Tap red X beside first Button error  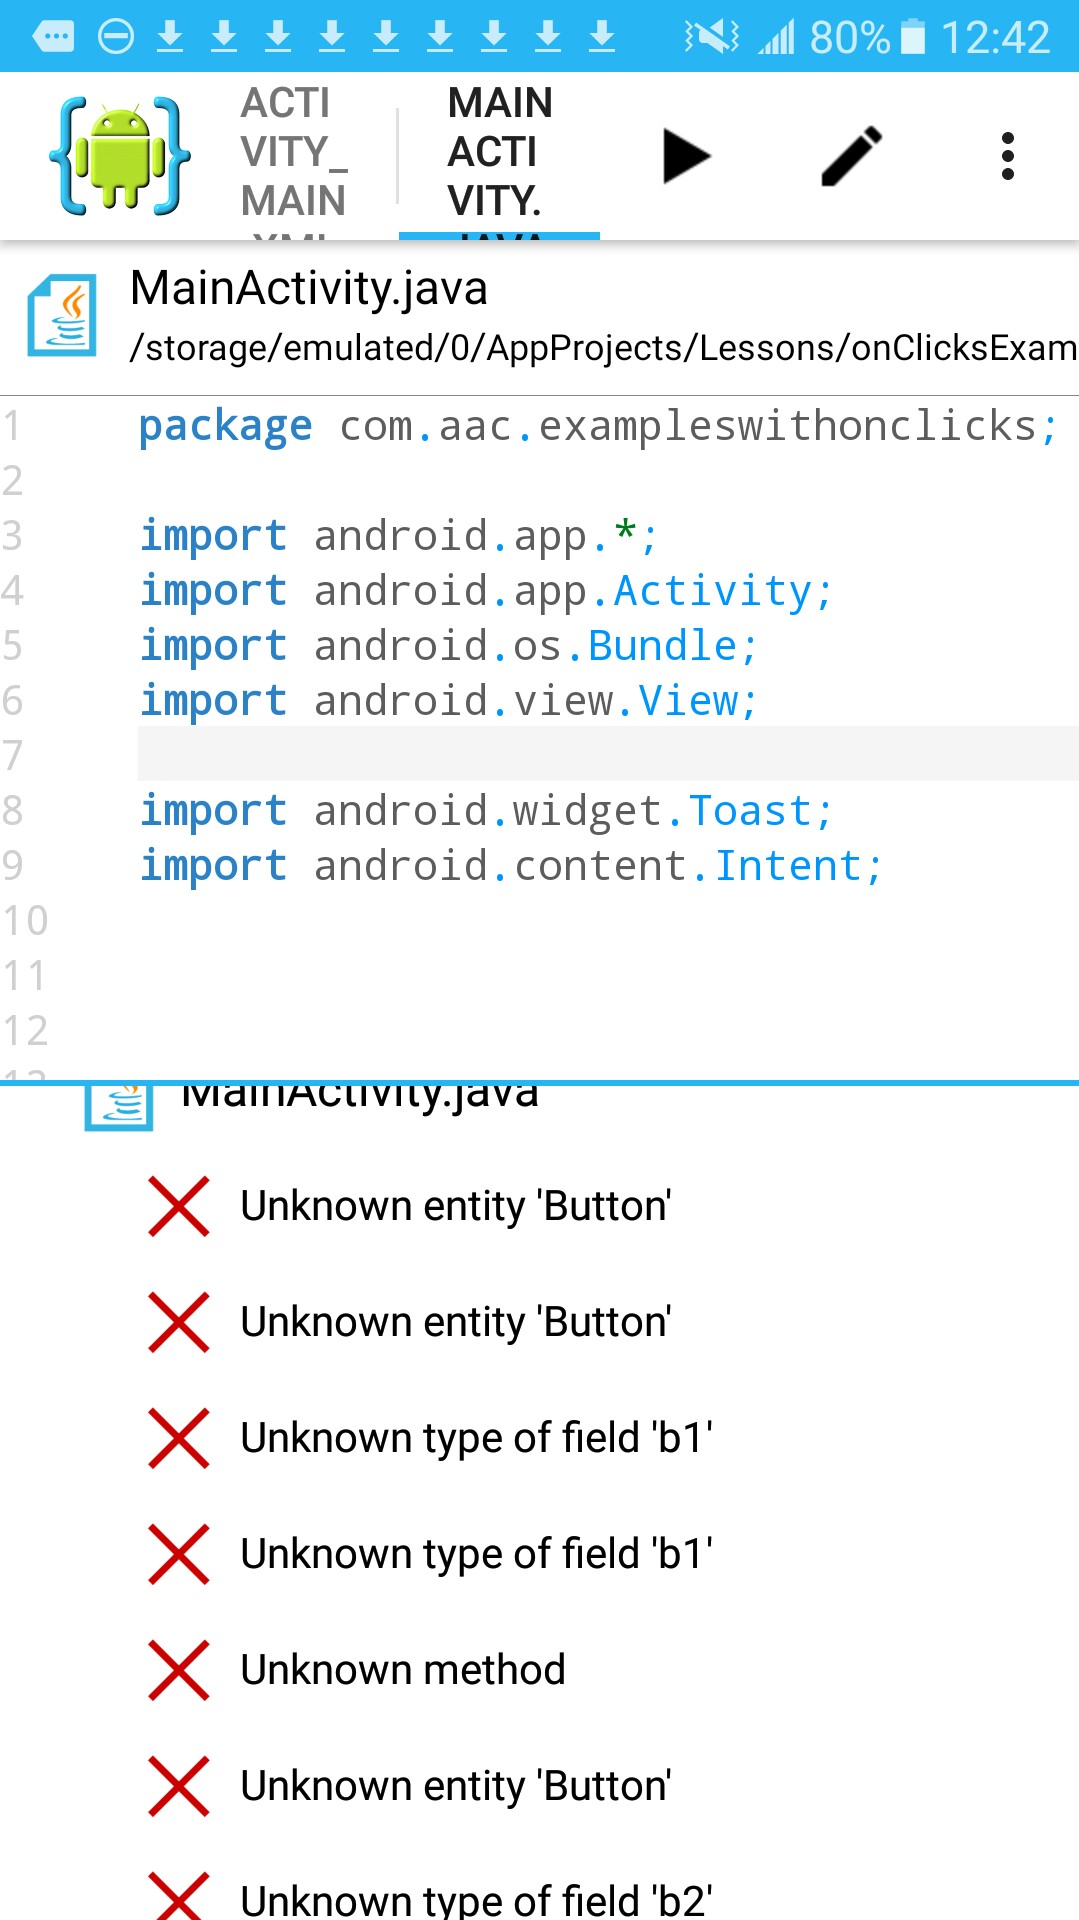pyautogui.click(x=179, y=1206)
